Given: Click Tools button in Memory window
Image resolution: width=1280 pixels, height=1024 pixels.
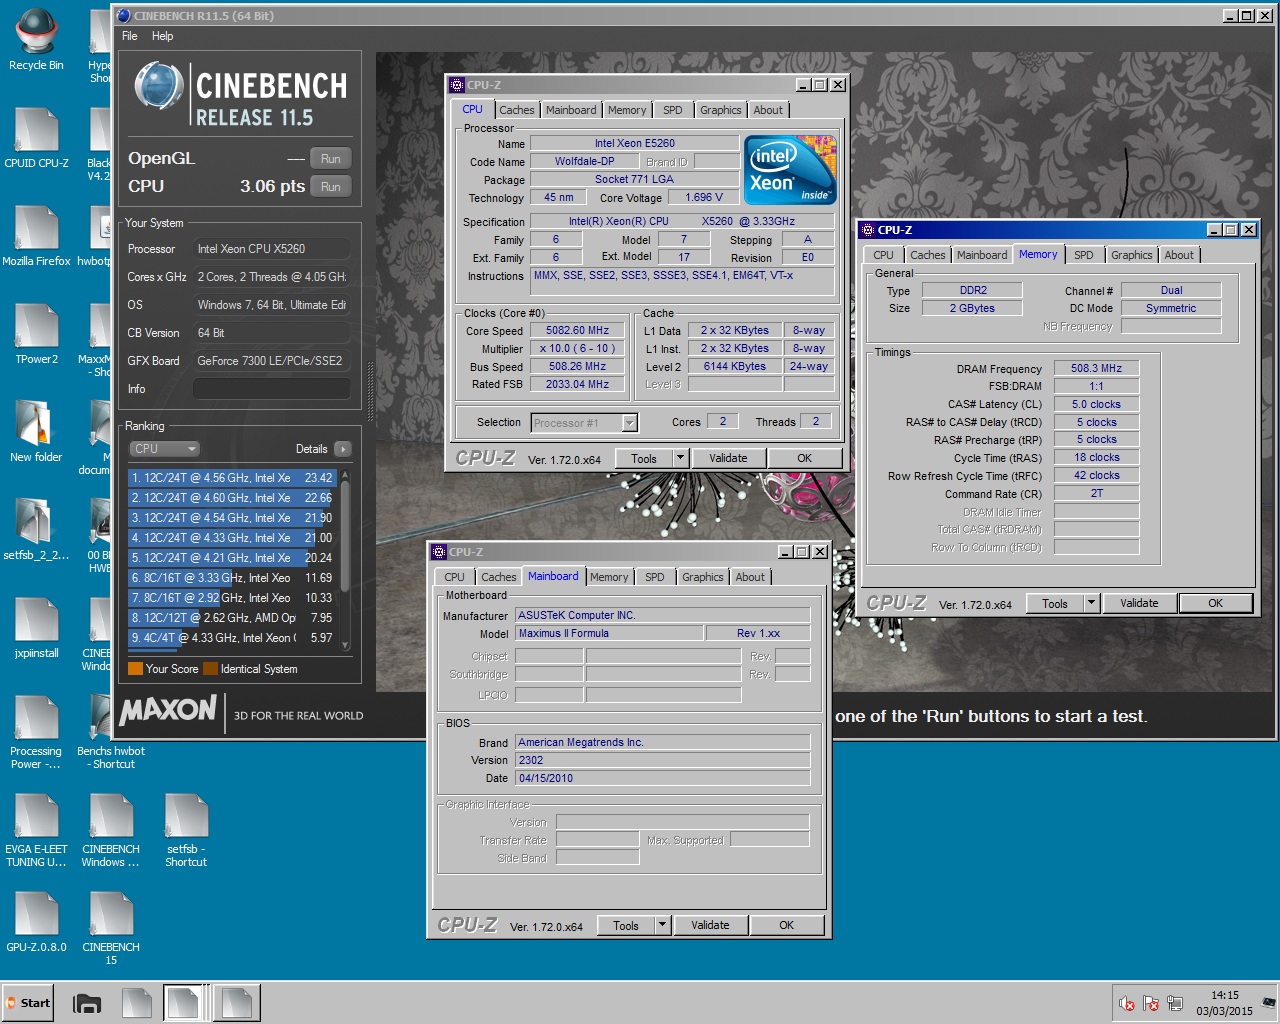Looking at the screenshot, I should click(1055, 603).
